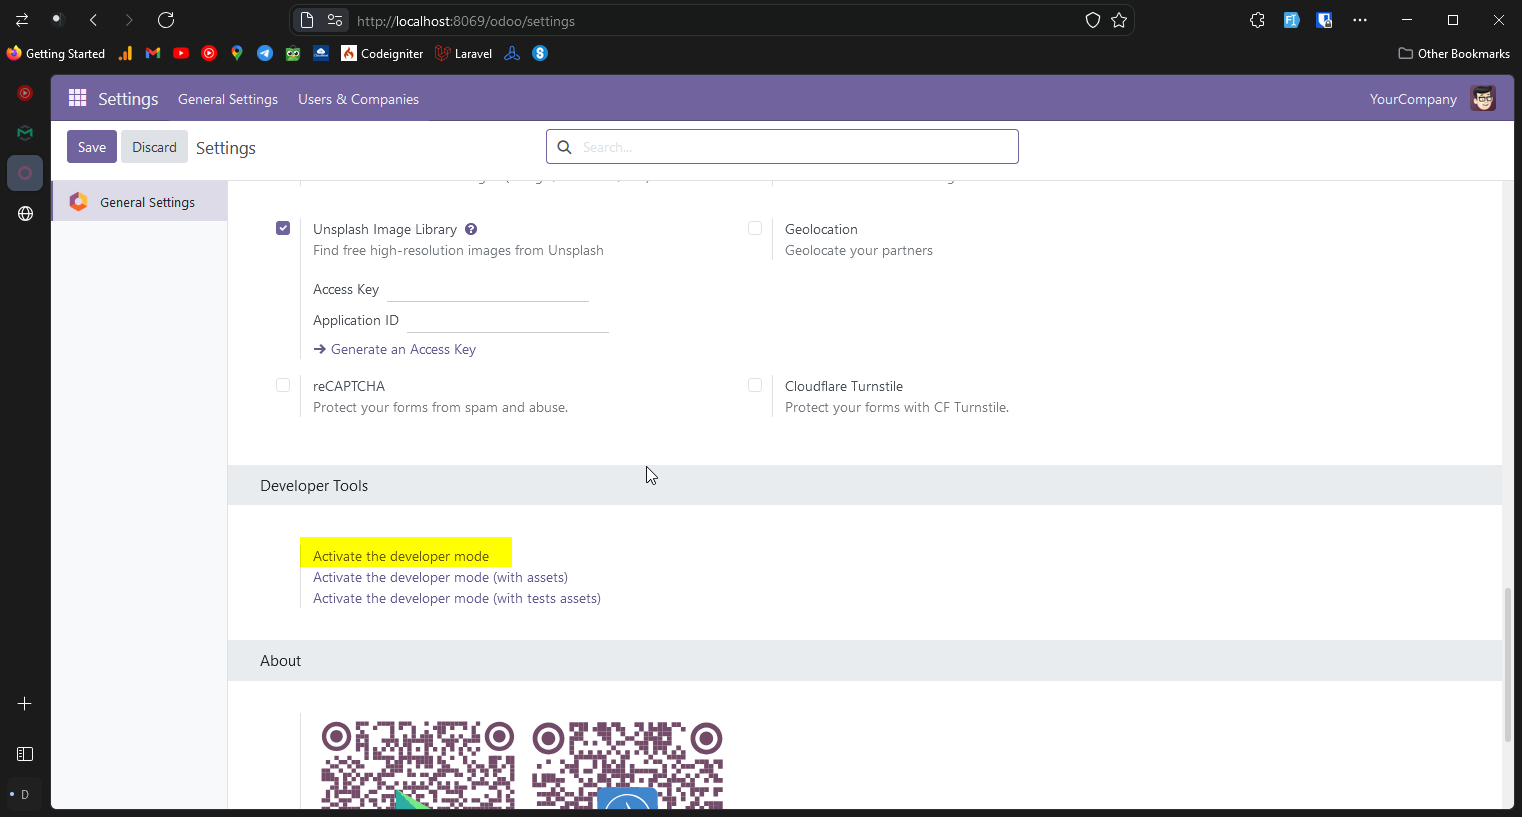This screenshot has height=817, width=1522.
Task: Open the General Settings menu
Action: click(228, 99)
